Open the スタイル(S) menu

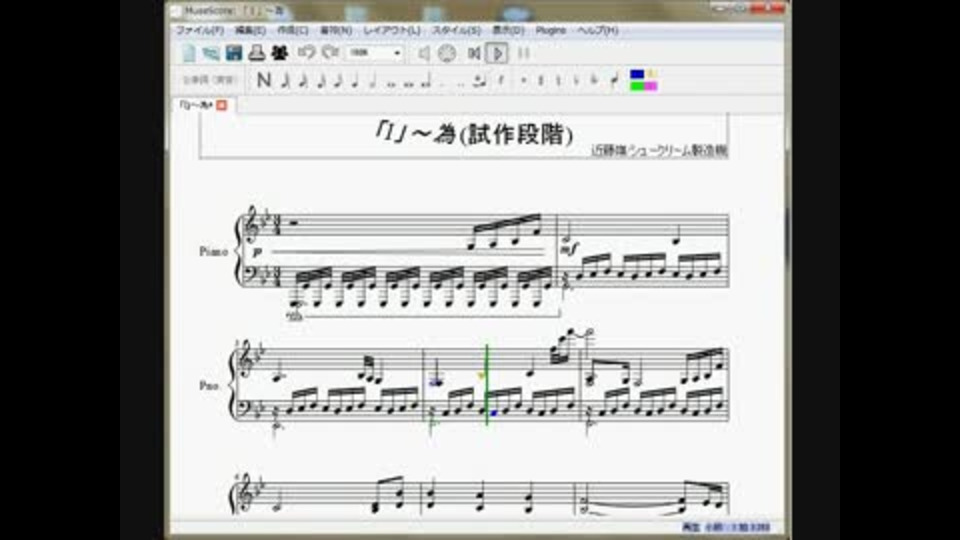pyautogui.click(x=457, y=30)
